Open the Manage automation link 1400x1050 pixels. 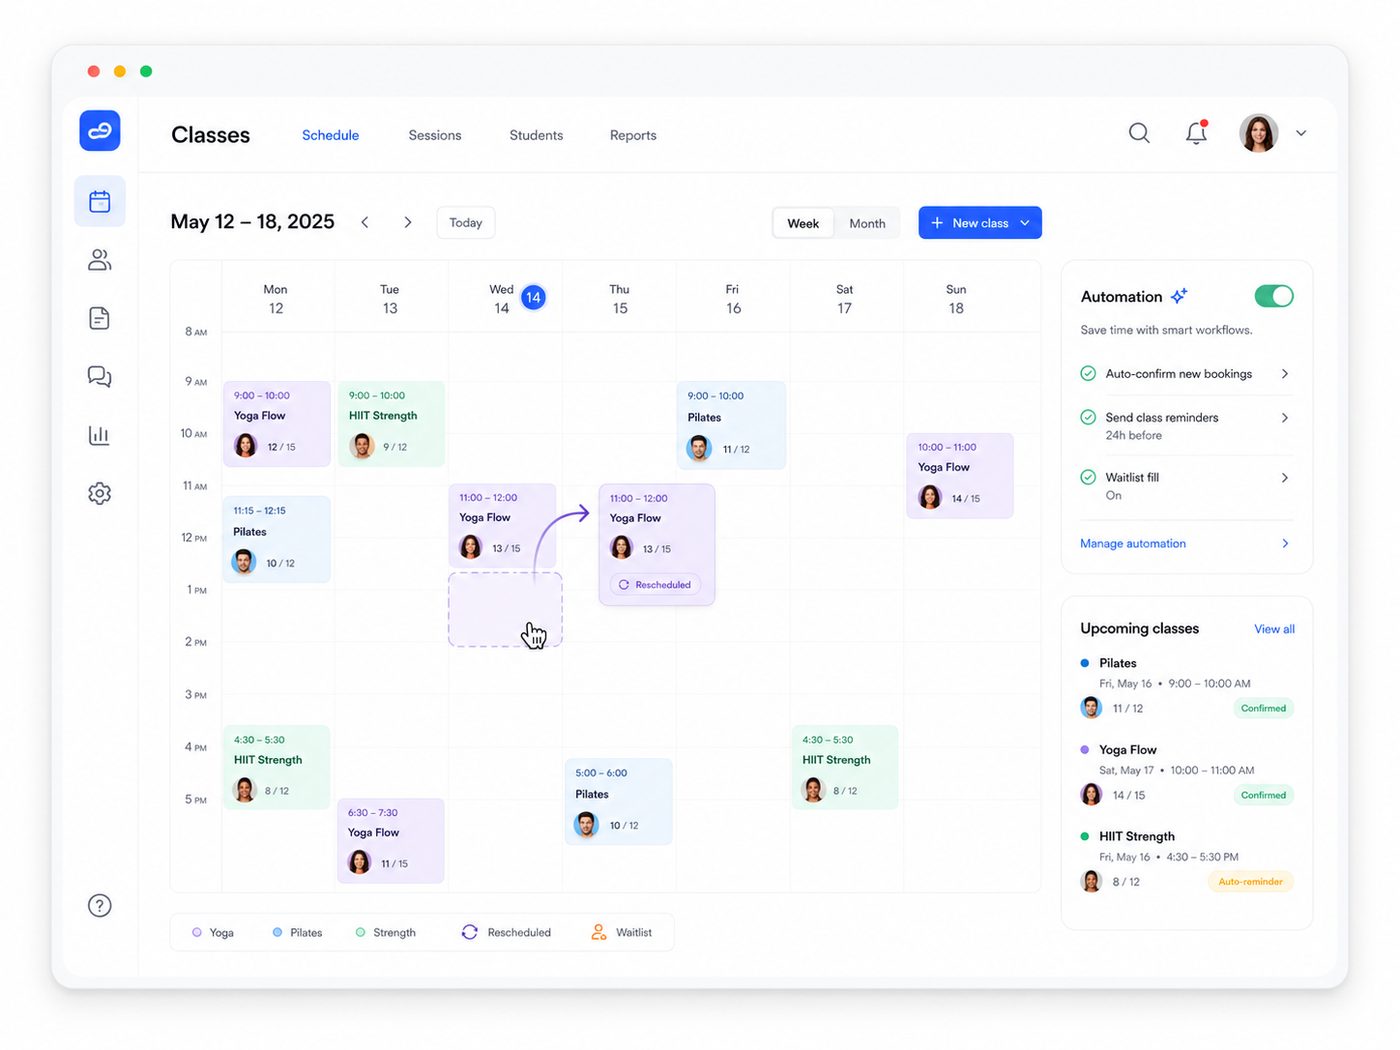(1133, 544)
